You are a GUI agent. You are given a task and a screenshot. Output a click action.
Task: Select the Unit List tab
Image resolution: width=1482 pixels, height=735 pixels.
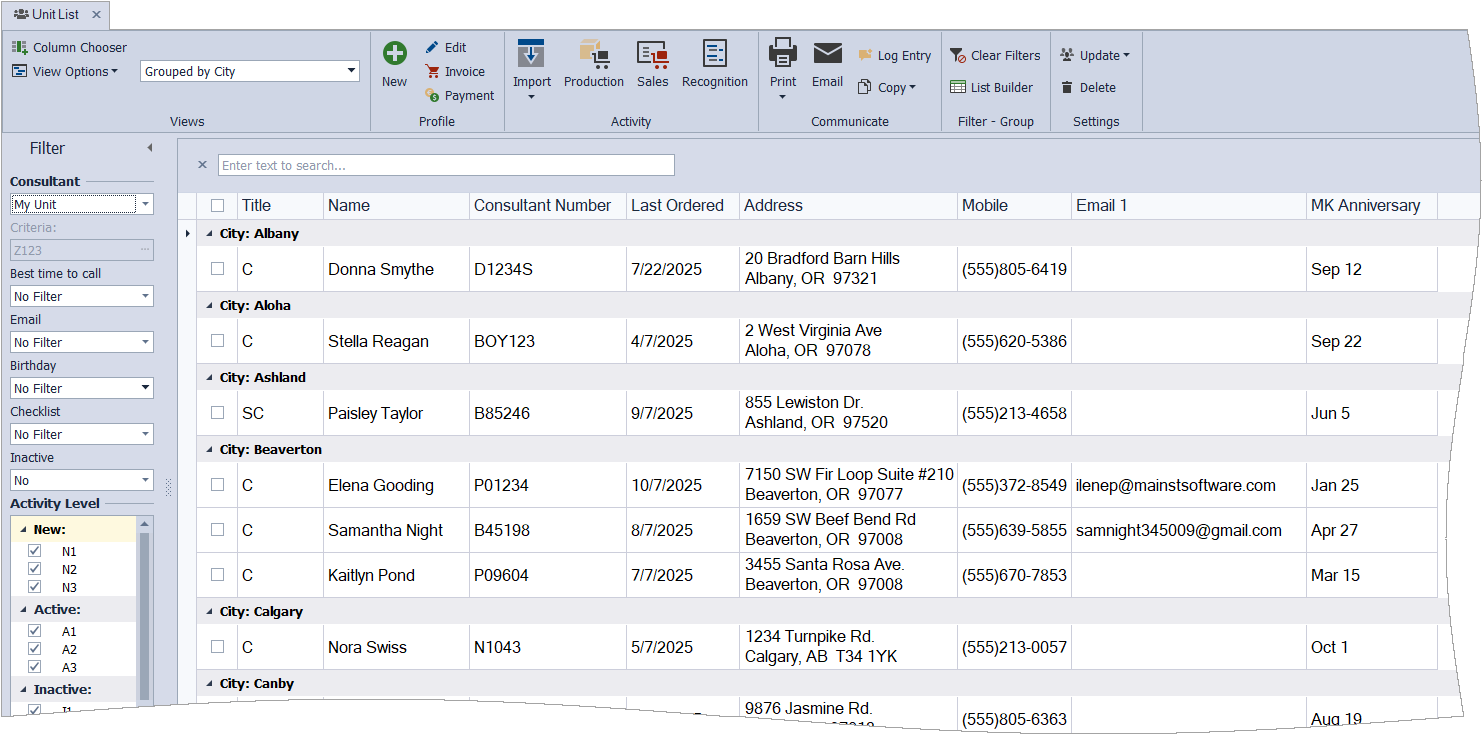(x=55, y=14)
